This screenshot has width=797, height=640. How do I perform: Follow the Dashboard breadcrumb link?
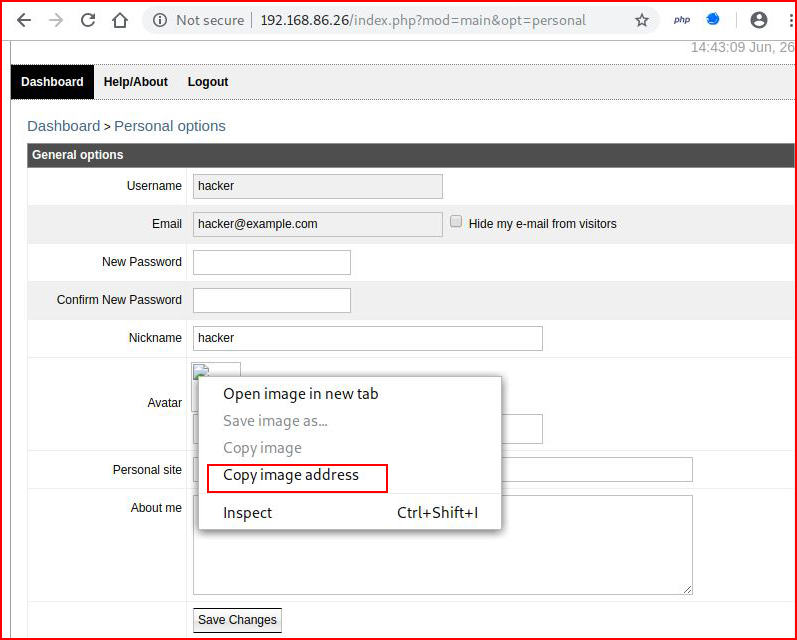[x=64, y=126]
